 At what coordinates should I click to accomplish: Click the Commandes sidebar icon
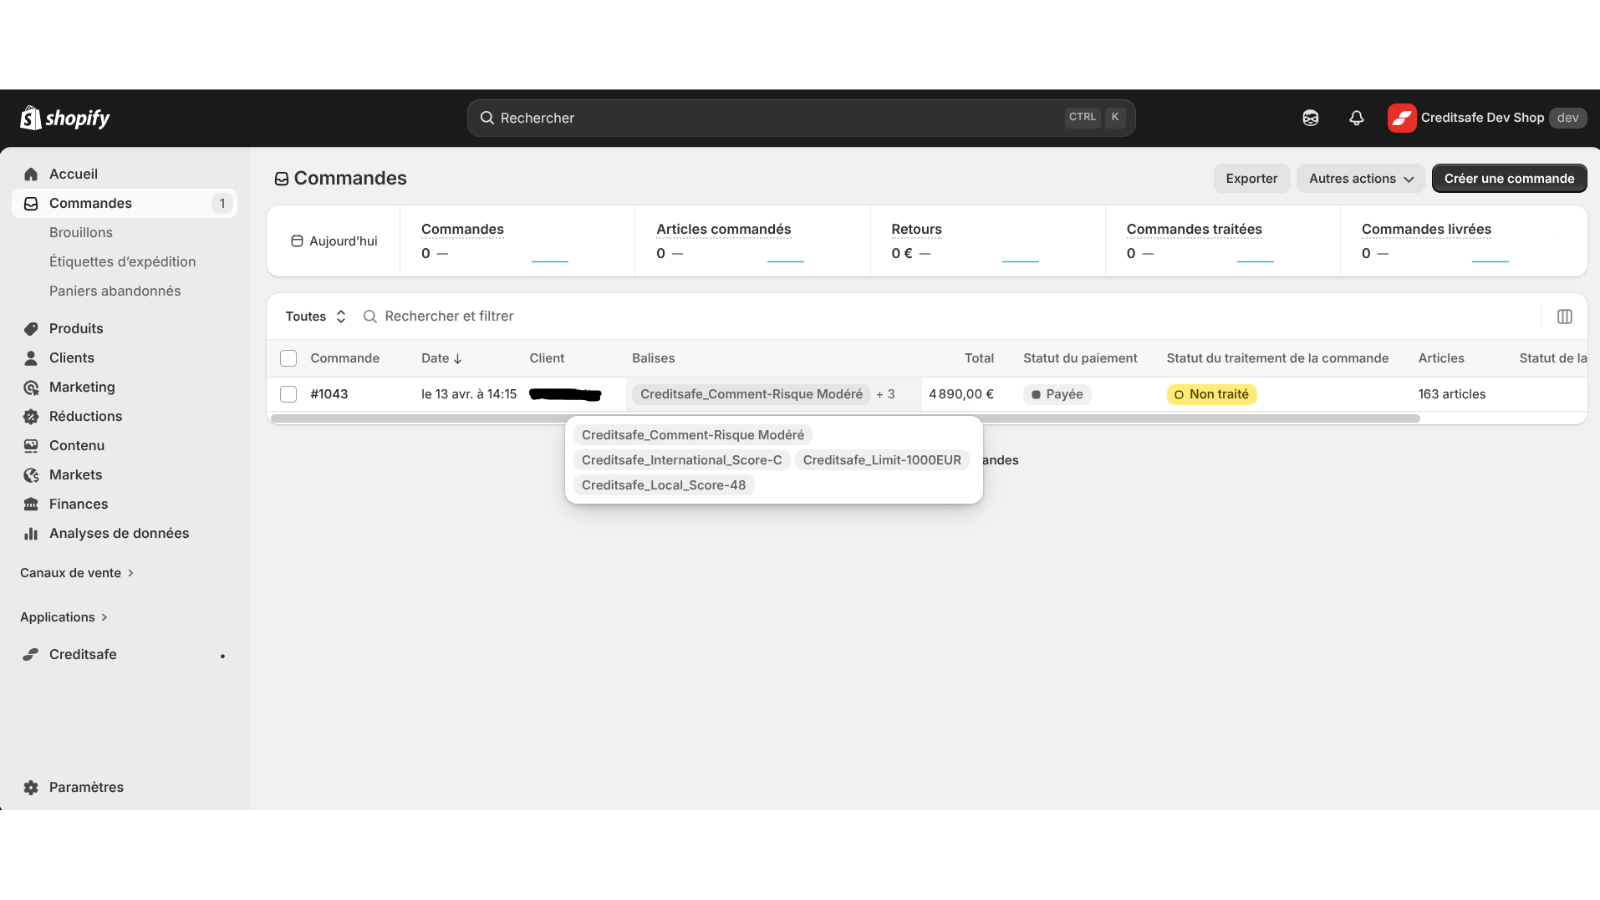31,203
